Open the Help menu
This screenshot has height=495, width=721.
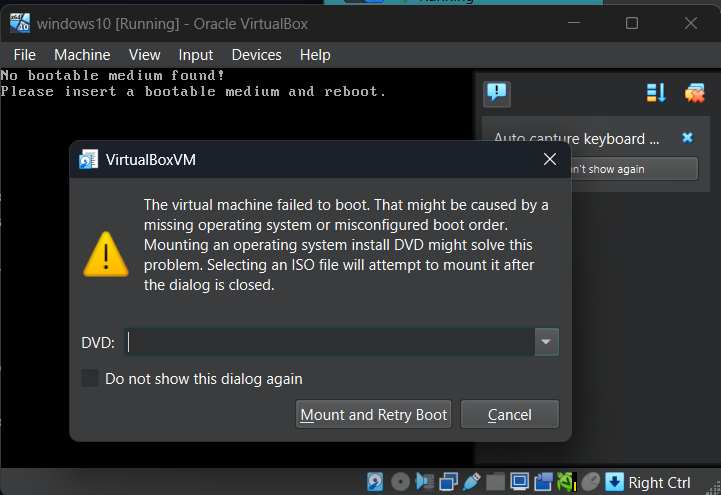click(315, 55)
